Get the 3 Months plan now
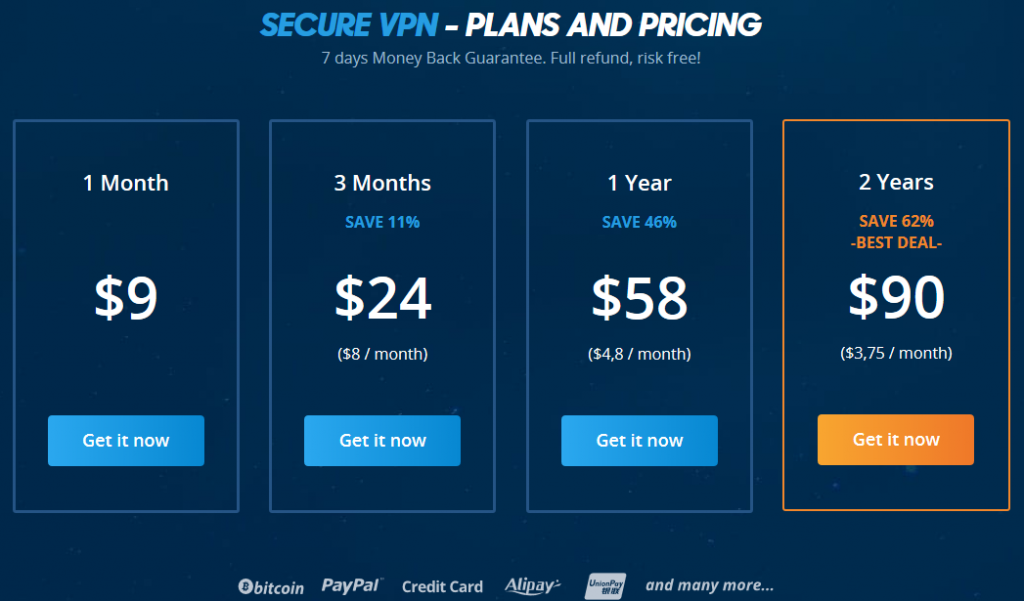 382,440
